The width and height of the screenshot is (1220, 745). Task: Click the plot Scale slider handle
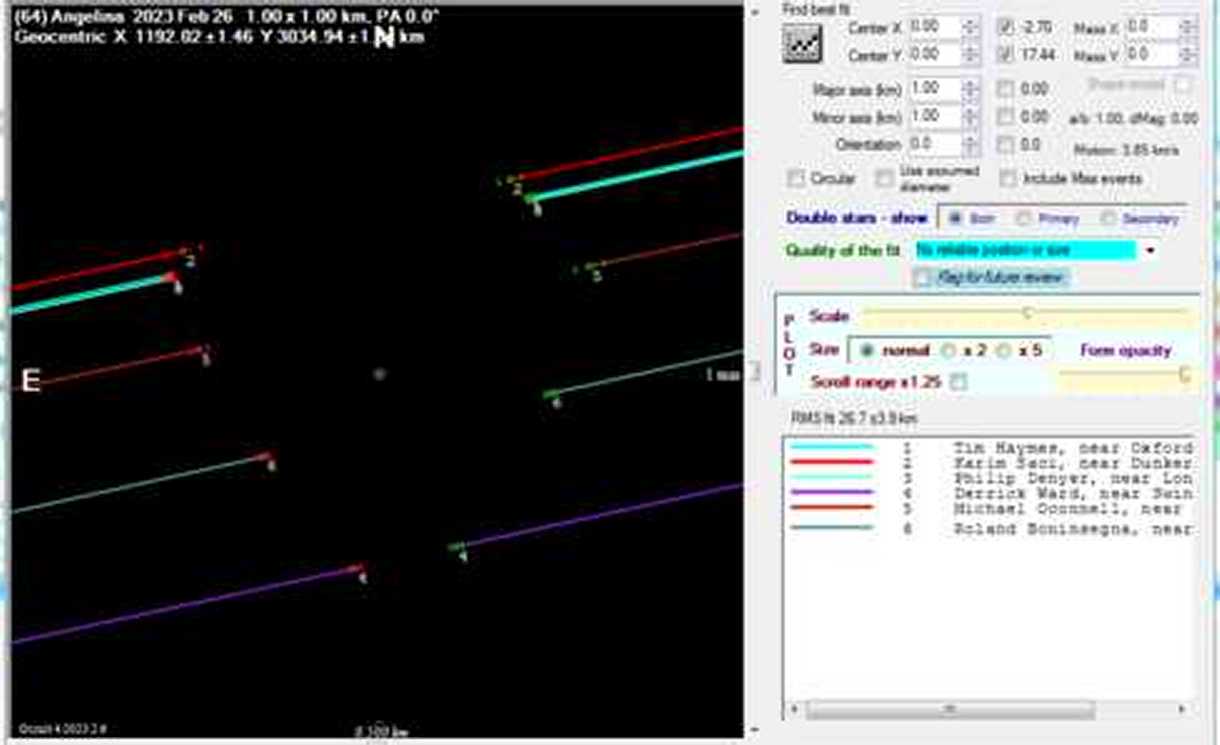[1027, 314]
